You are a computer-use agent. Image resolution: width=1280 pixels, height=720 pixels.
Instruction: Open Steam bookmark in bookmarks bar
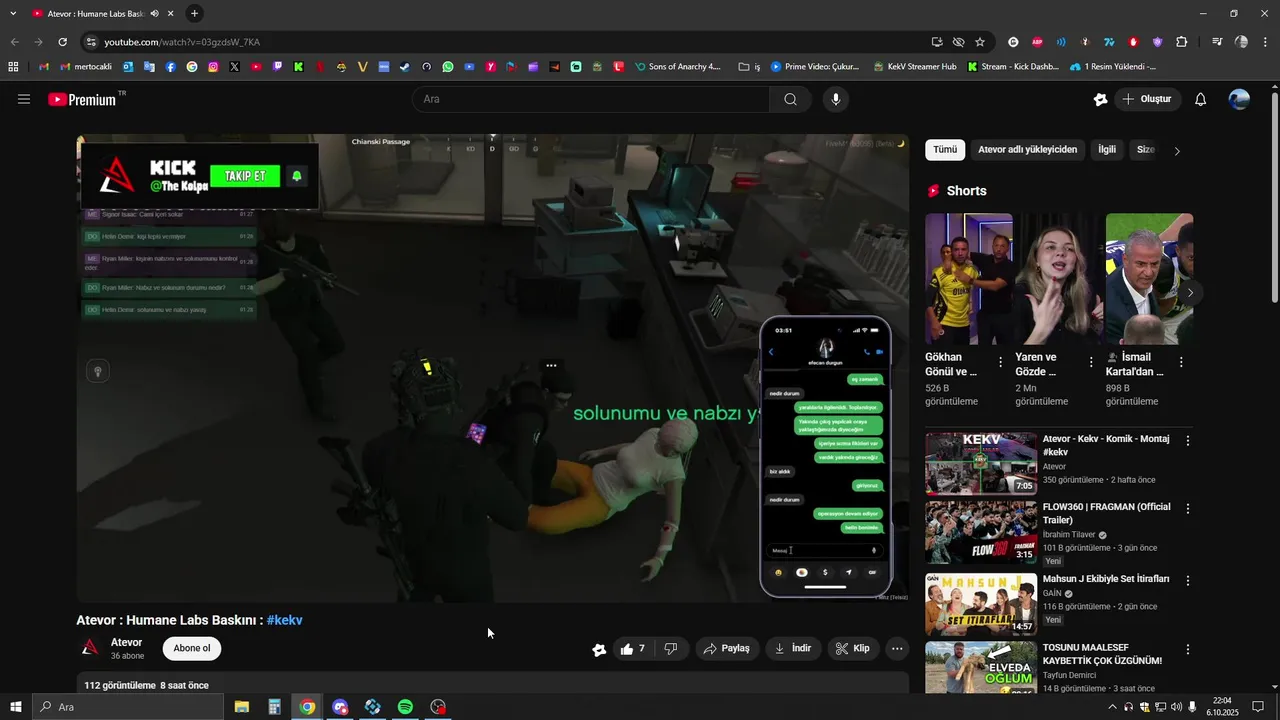(405, 67)
